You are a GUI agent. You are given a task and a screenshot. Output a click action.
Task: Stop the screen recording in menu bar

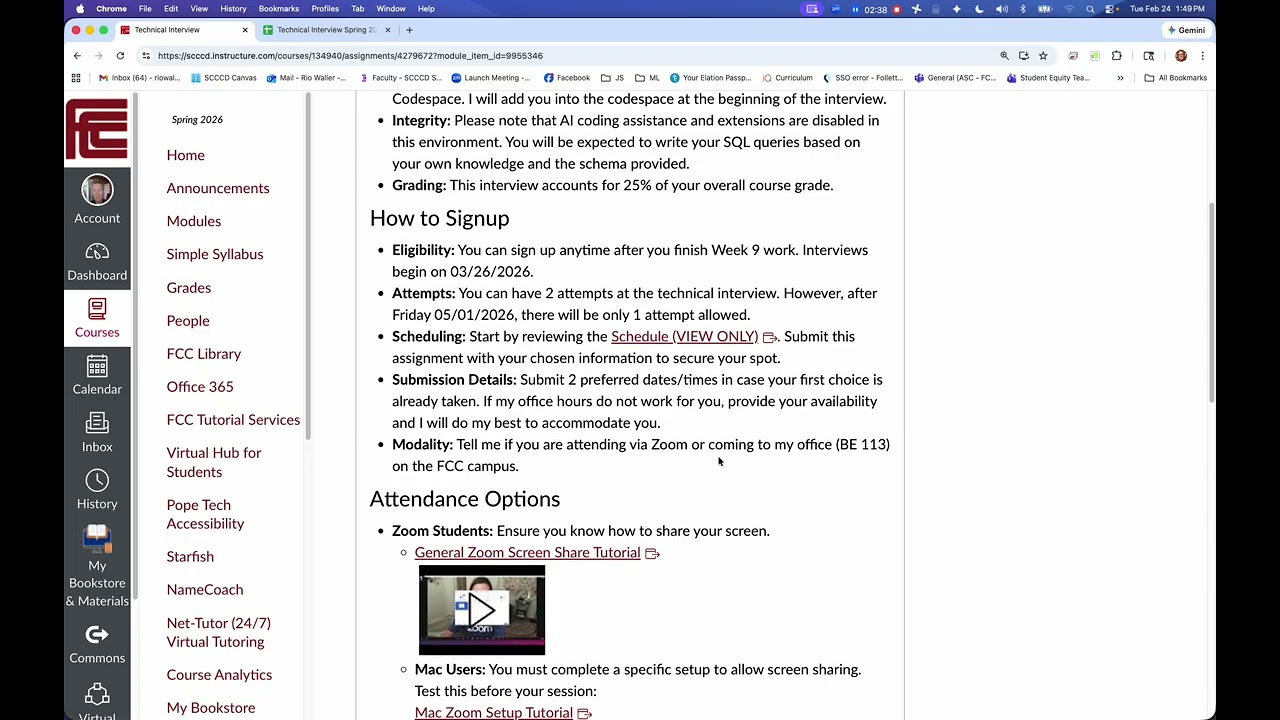896,9
